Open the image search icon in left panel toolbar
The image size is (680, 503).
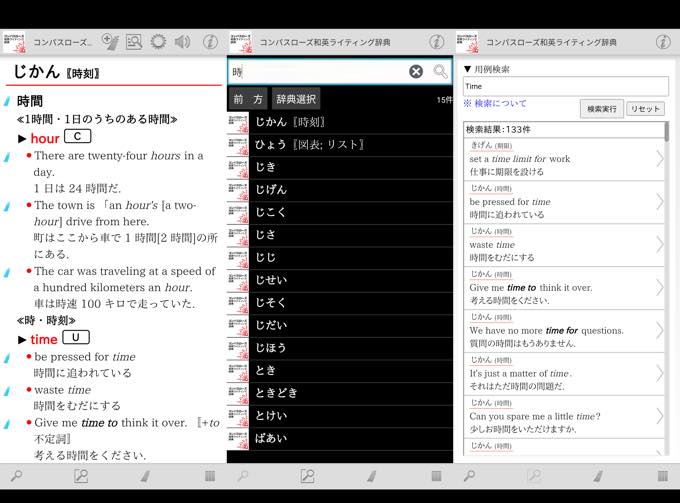[x=135, y=42]
